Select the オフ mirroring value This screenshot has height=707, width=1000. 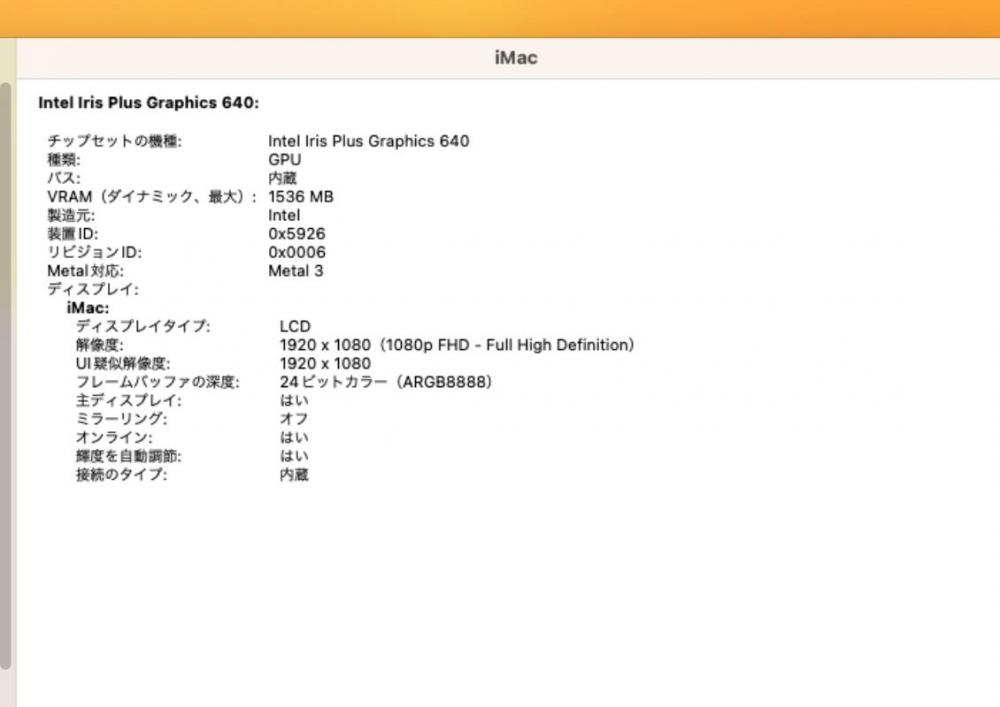(x=294, y=419)
